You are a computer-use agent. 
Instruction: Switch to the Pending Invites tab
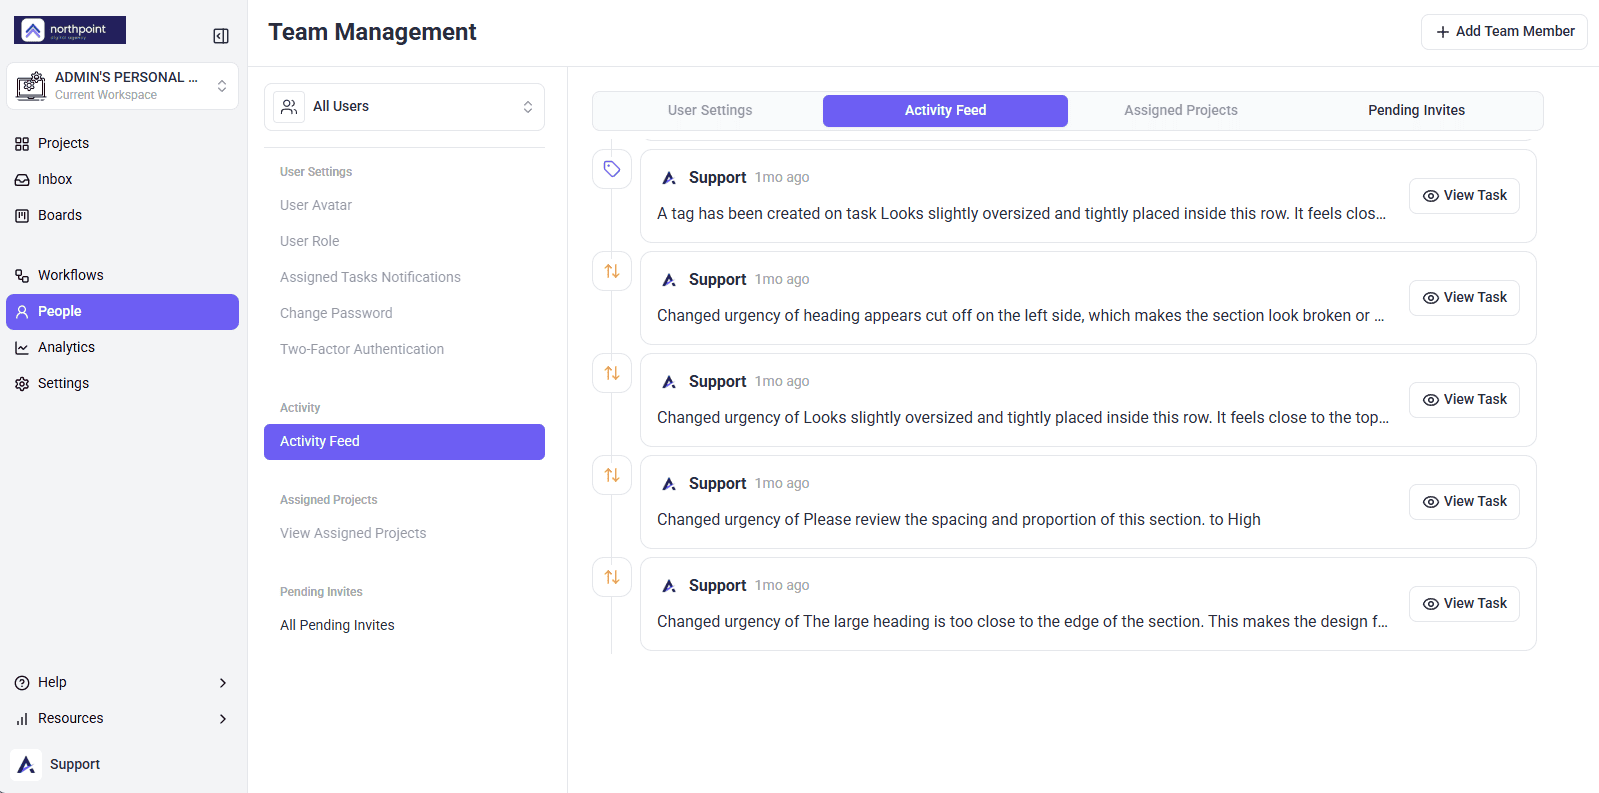pyautogui.click(x=1416, y=110)
